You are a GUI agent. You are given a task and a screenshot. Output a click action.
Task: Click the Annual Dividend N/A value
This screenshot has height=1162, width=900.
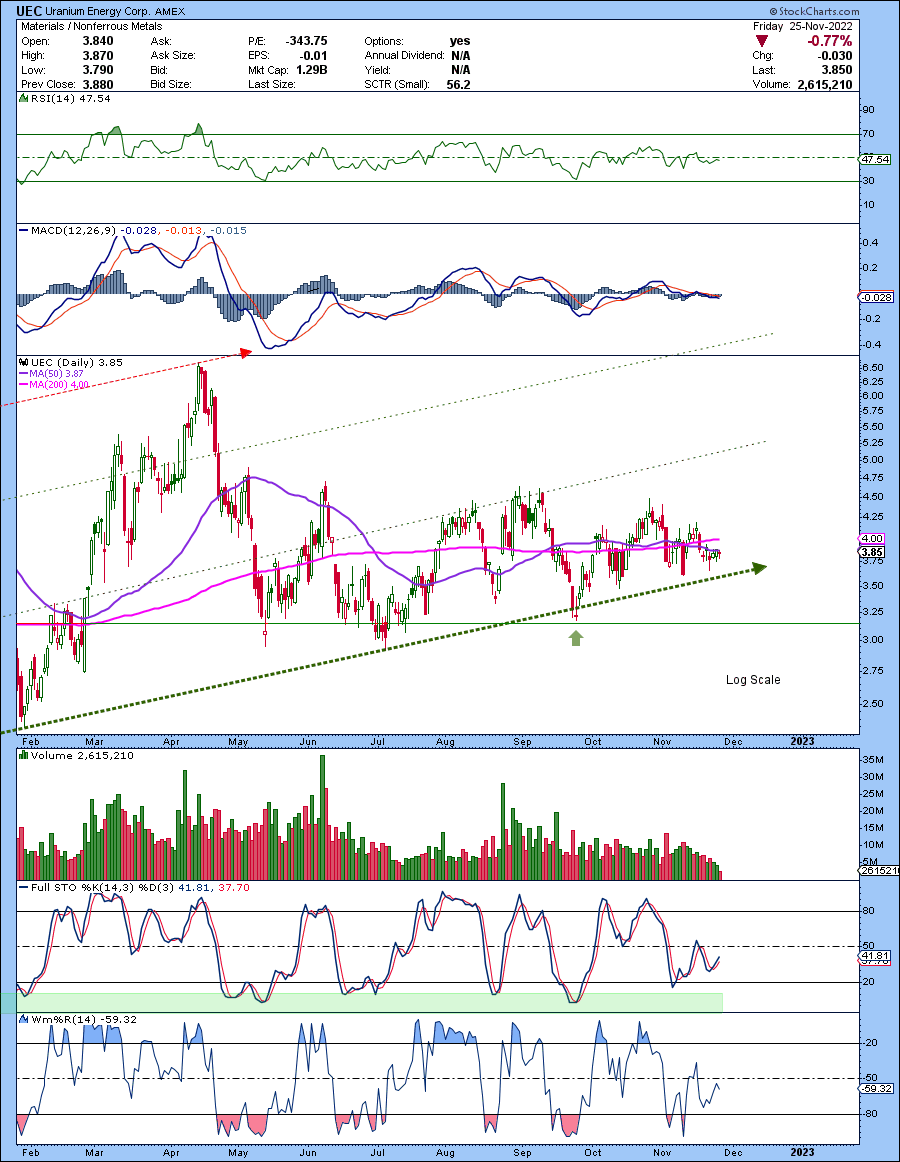[x=460, y=56]
